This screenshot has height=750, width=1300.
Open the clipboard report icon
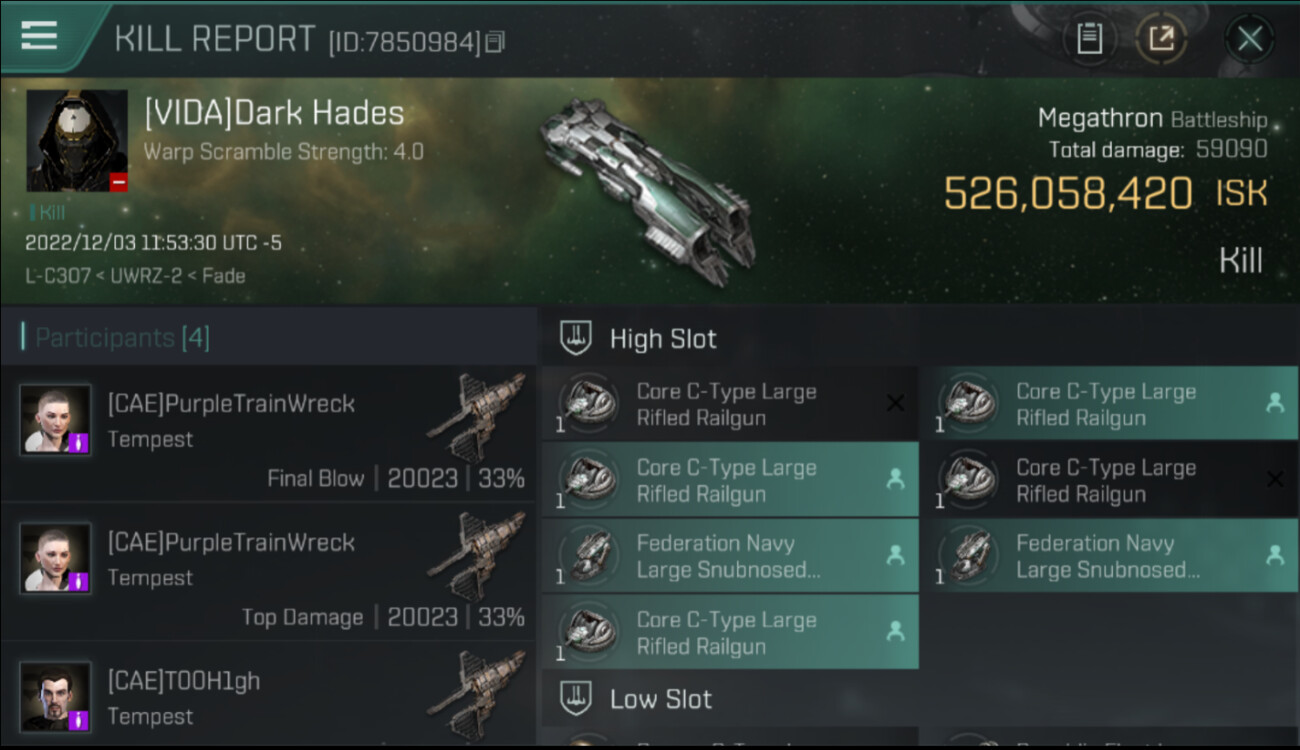(1089, 39)
